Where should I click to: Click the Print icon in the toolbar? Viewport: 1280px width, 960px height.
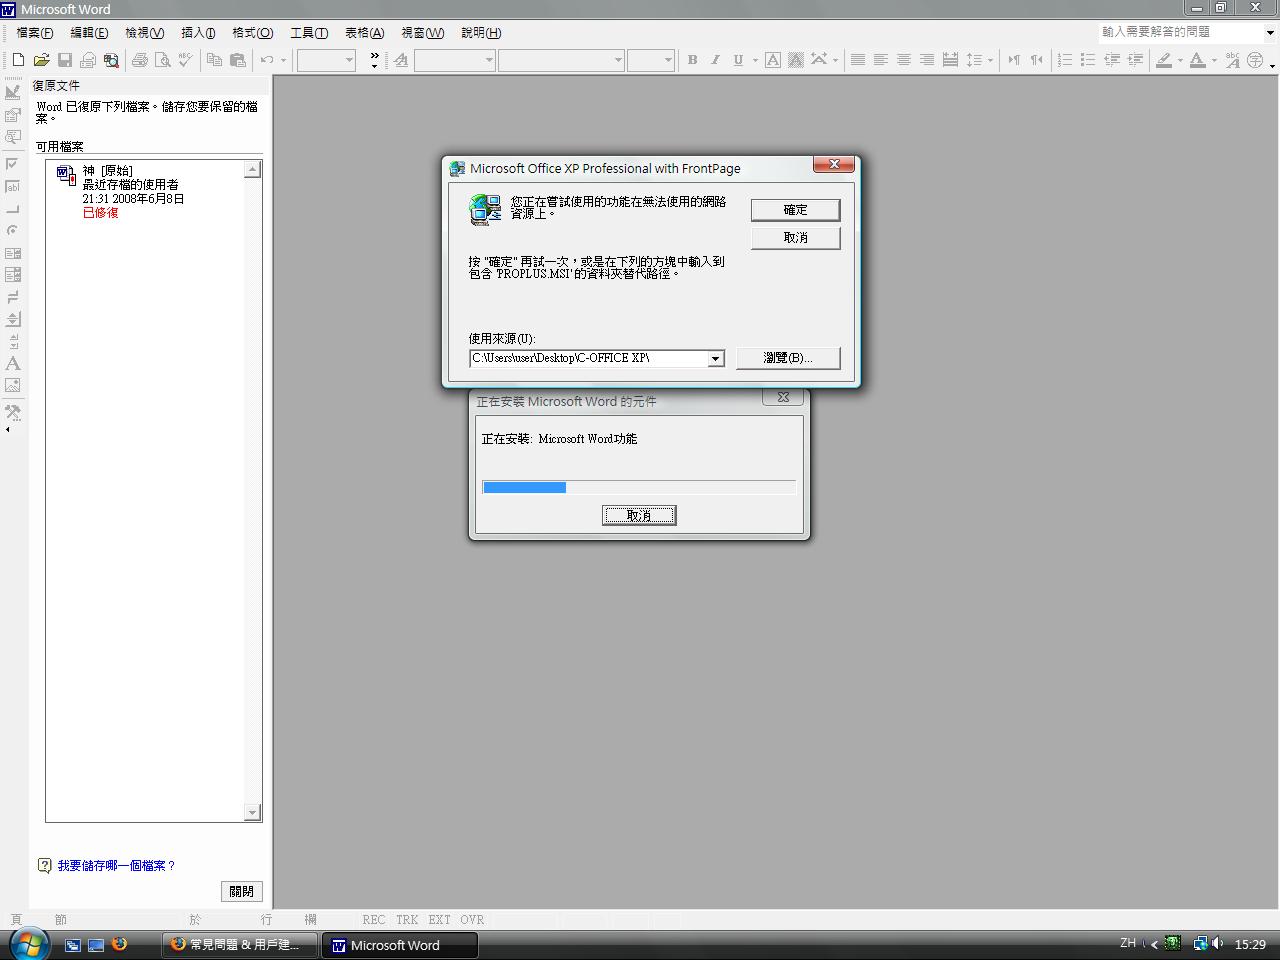pos(140,60)
